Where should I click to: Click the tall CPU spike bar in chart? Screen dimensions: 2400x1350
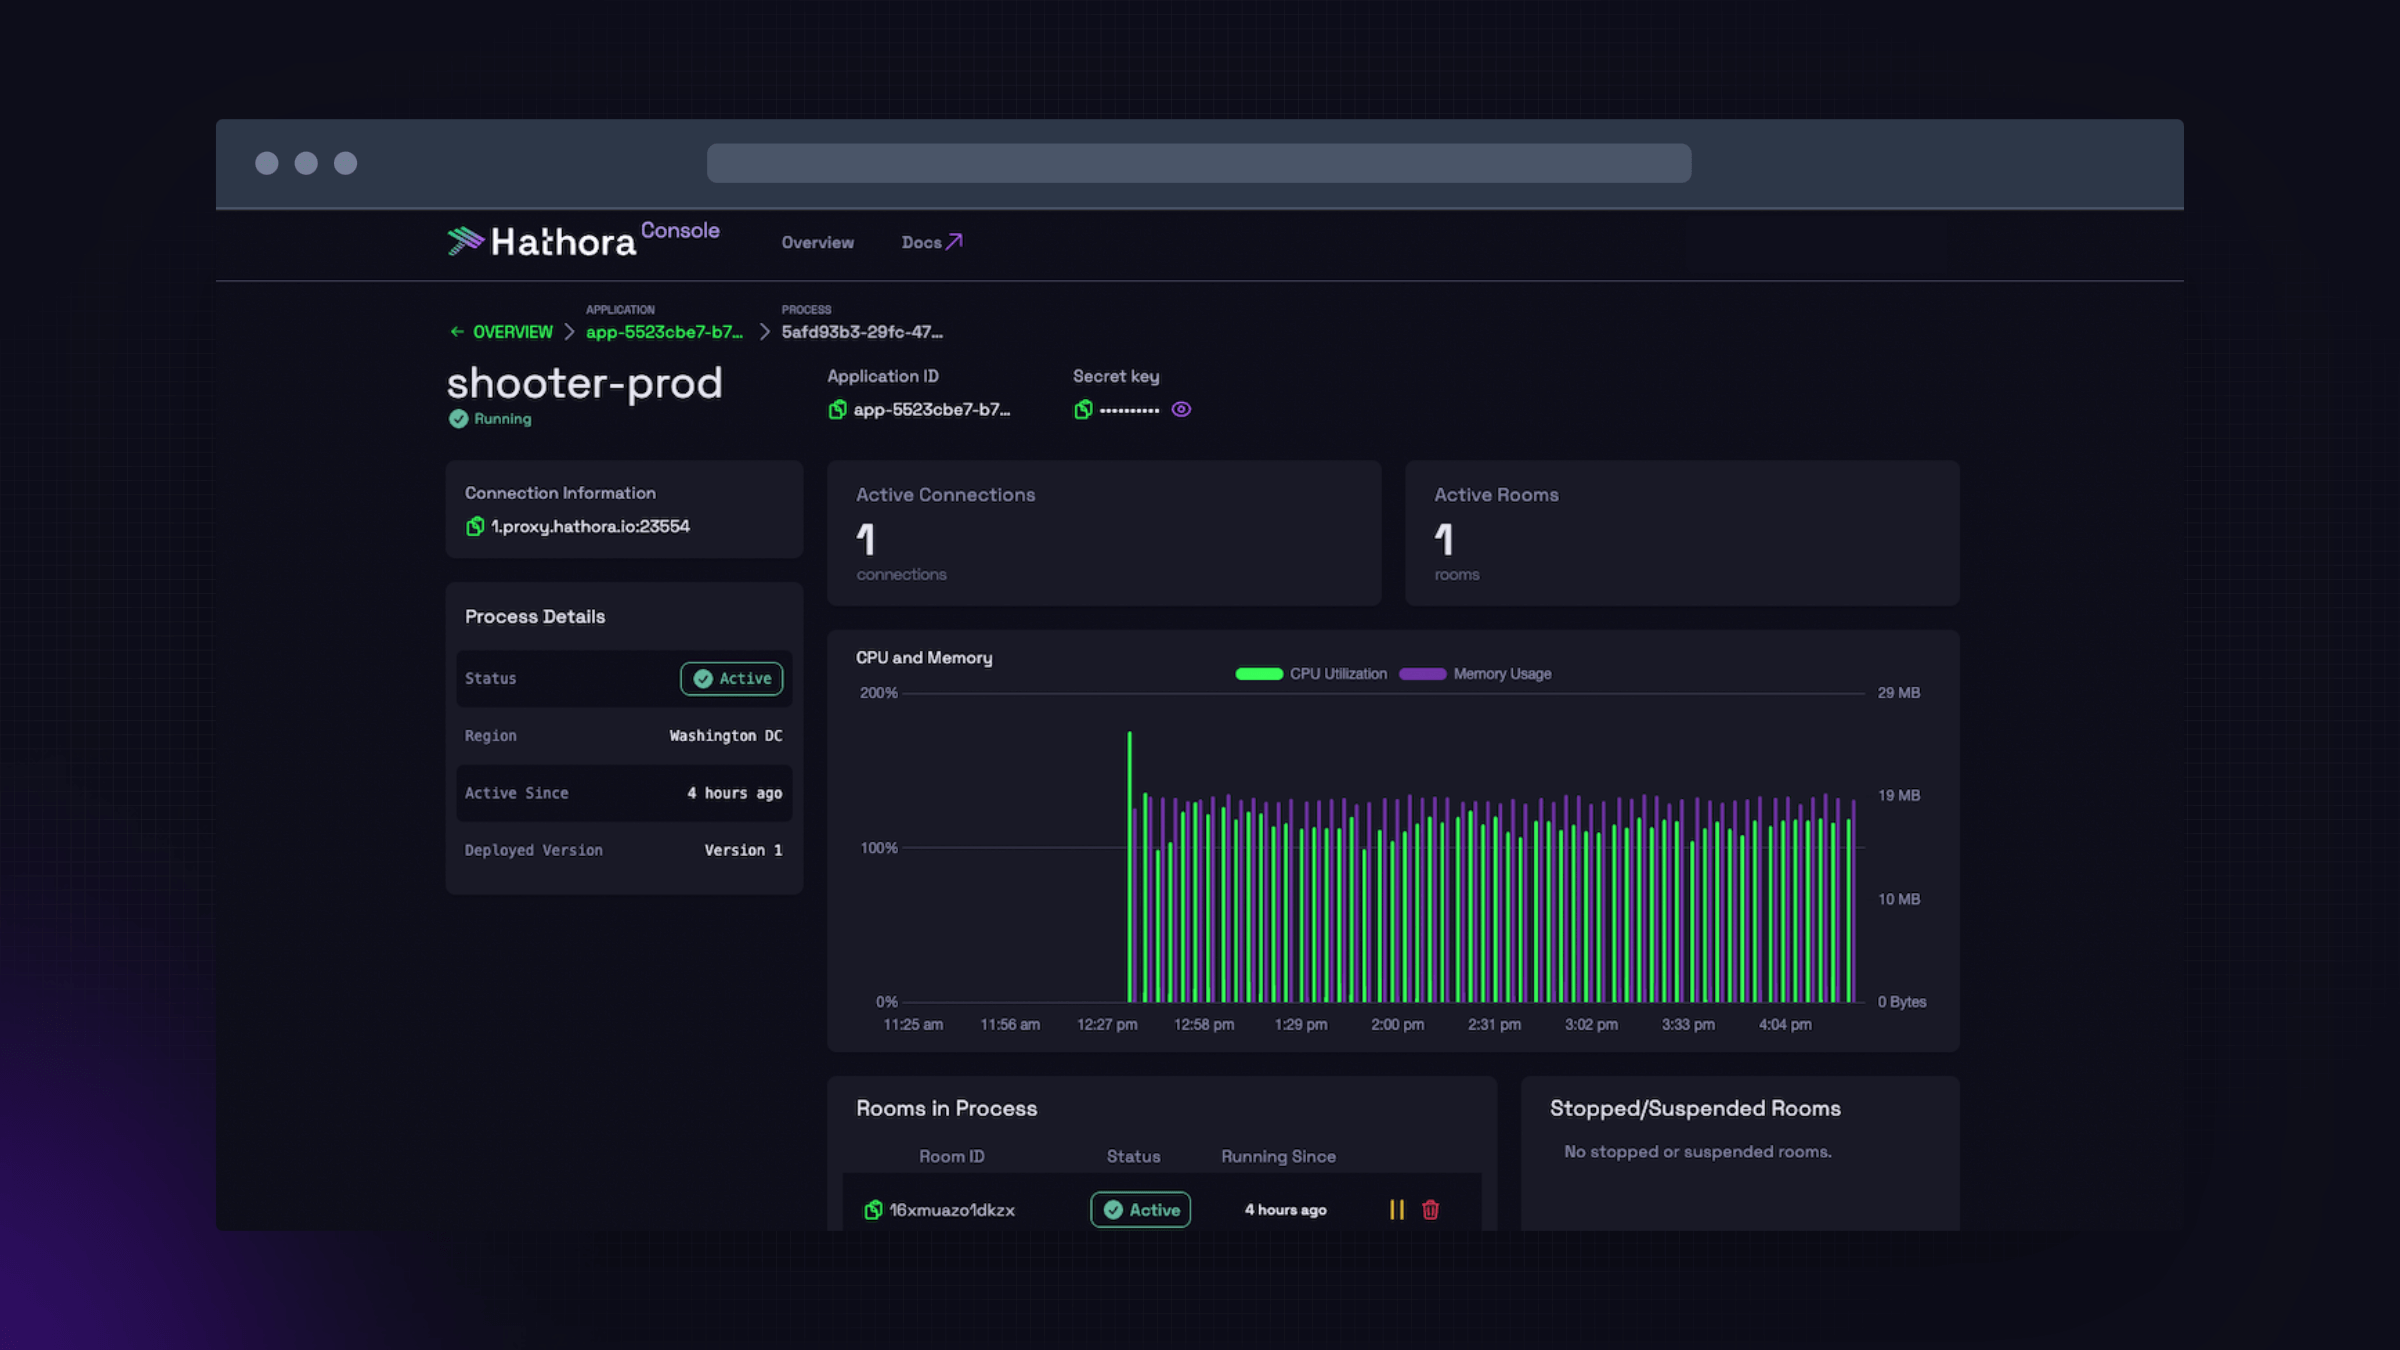pos(1130,866)
